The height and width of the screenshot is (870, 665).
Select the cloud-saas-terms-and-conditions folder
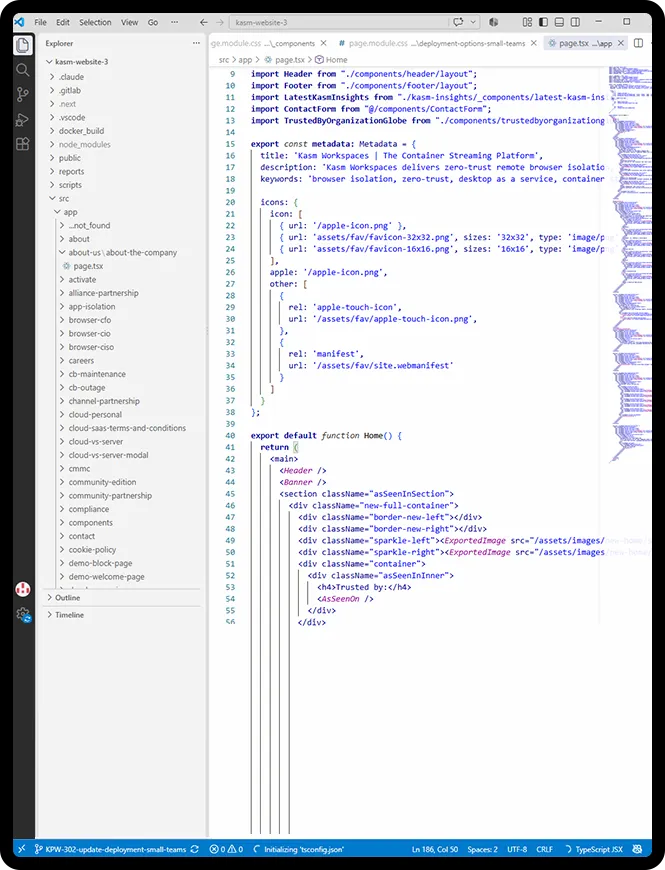coord(127,428)
